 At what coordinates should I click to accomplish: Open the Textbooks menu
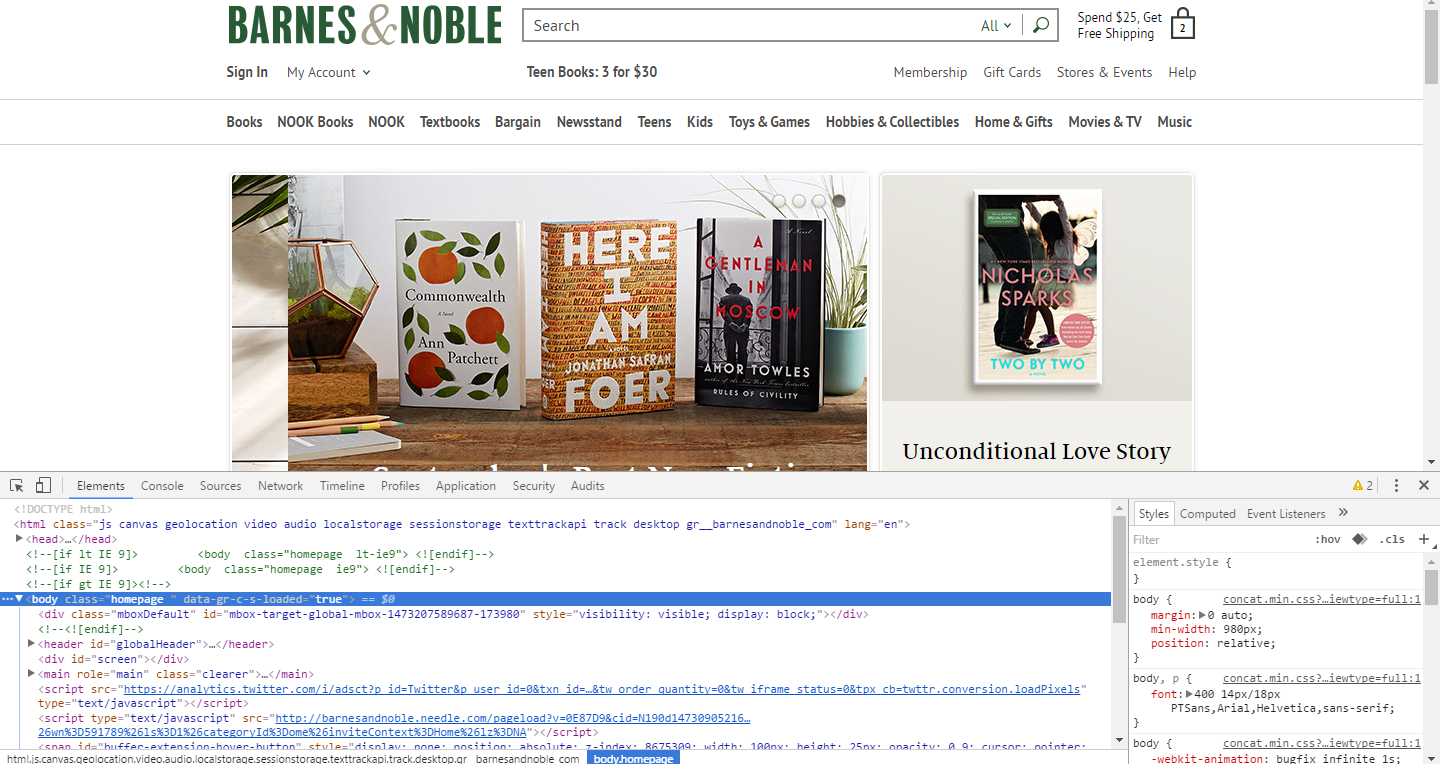pos(450,122)
